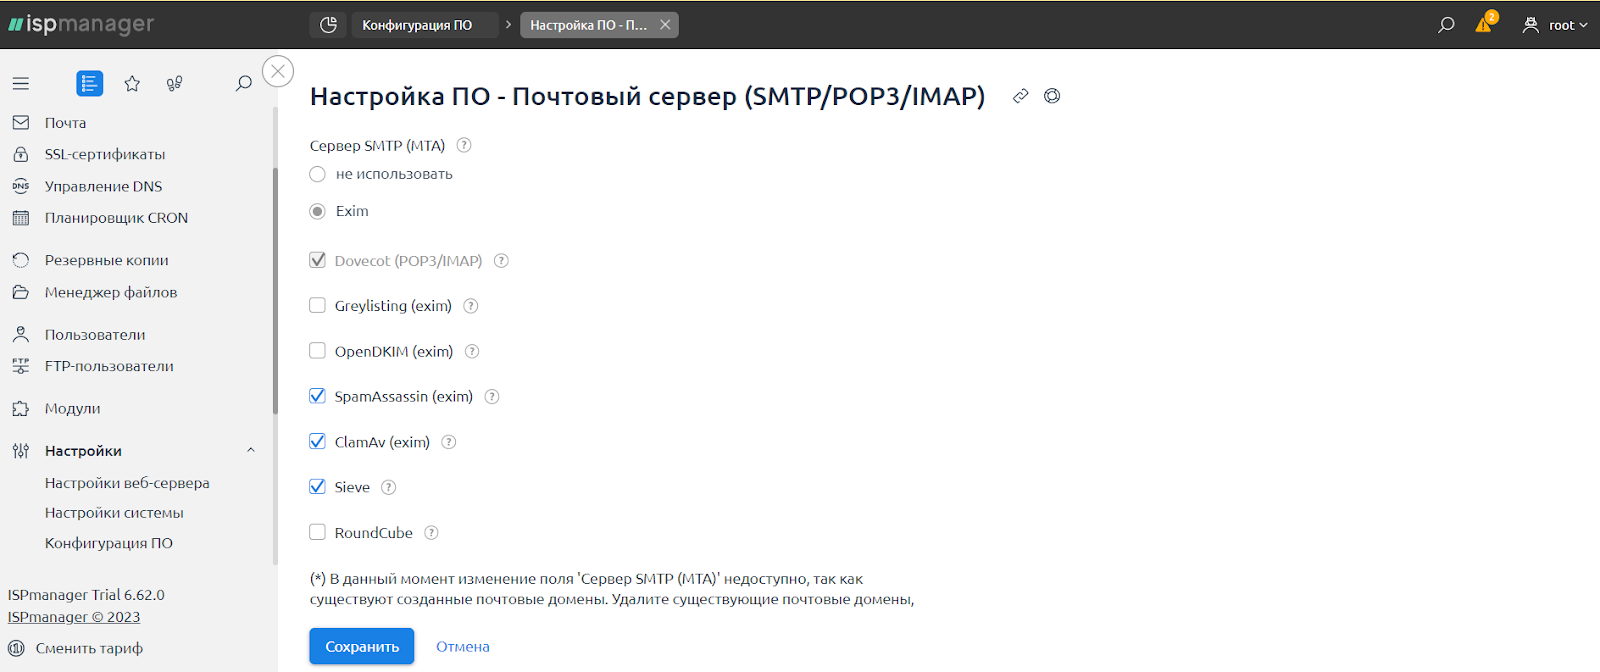This screenshot has height=672, width=1600.
Task: Enable the OpenDKIM (exim) checkbox
Action: (318, 351)
